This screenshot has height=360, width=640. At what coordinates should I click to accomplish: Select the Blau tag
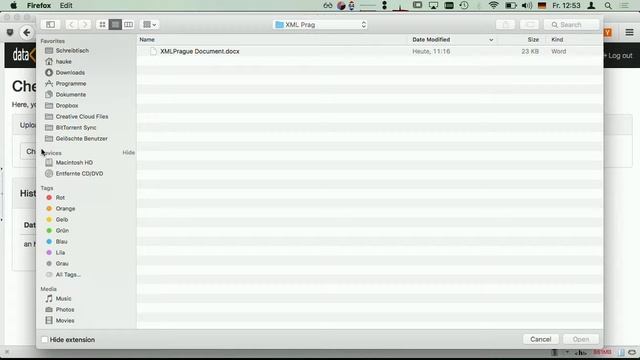pyautogui.click(x=61, y=242)
